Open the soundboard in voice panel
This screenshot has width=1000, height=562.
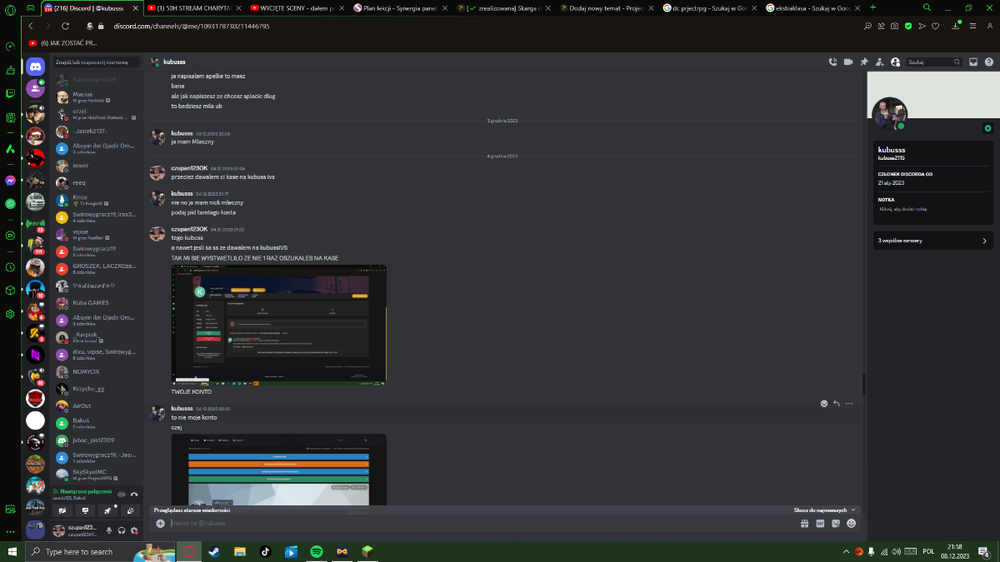tap(130, 511)
